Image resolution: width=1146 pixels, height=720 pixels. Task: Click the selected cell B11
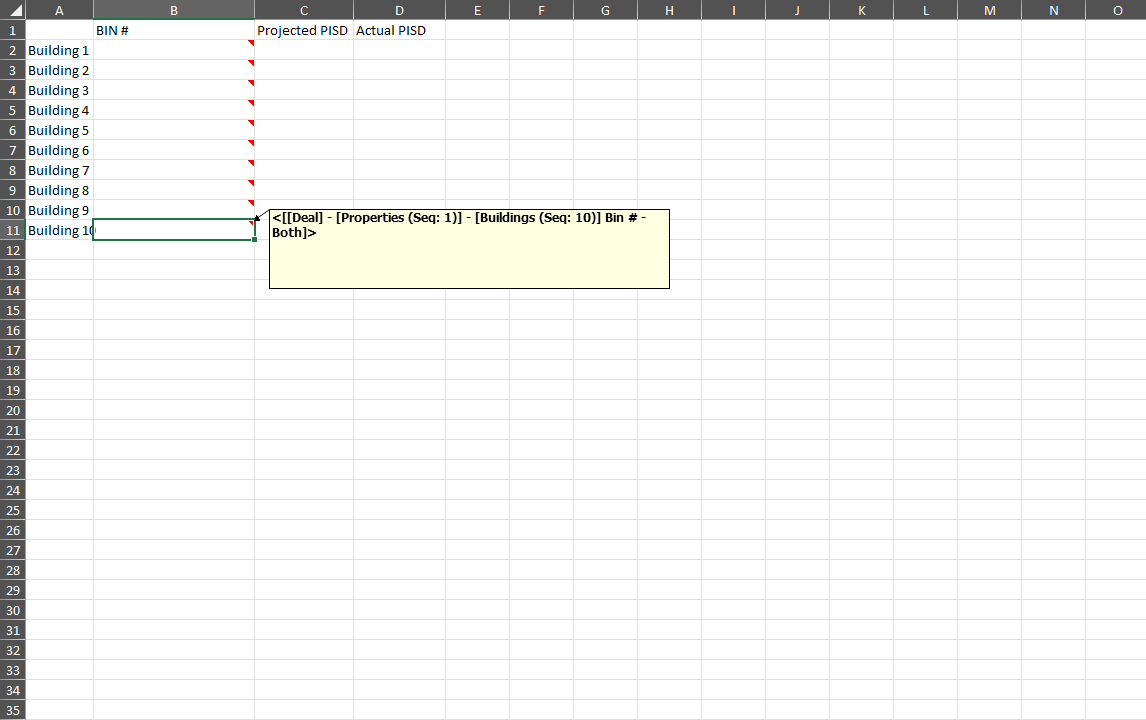pos(174,230)
